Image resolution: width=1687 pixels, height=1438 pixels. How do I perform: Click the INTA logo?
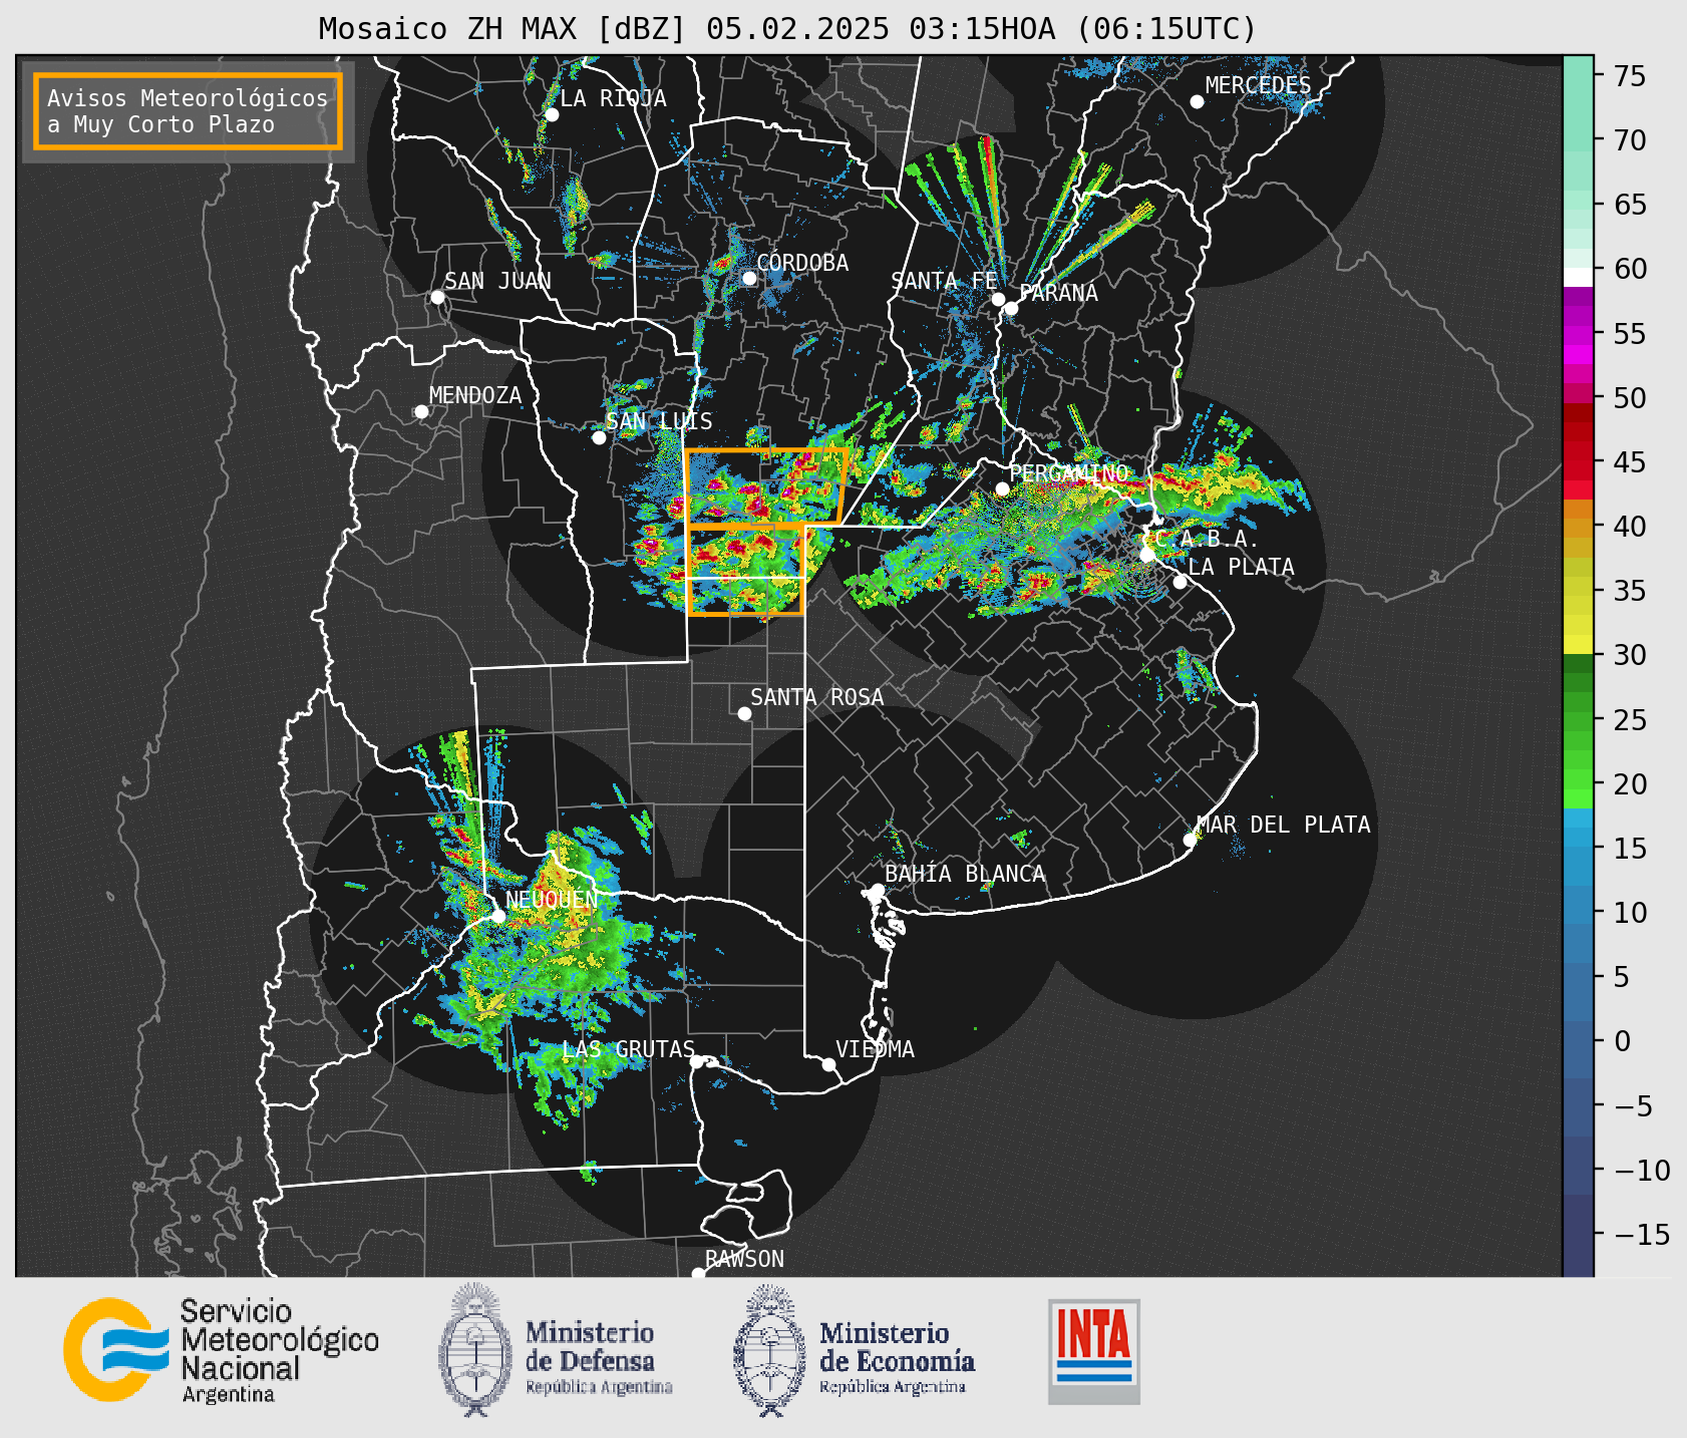click(1094, 1351)
